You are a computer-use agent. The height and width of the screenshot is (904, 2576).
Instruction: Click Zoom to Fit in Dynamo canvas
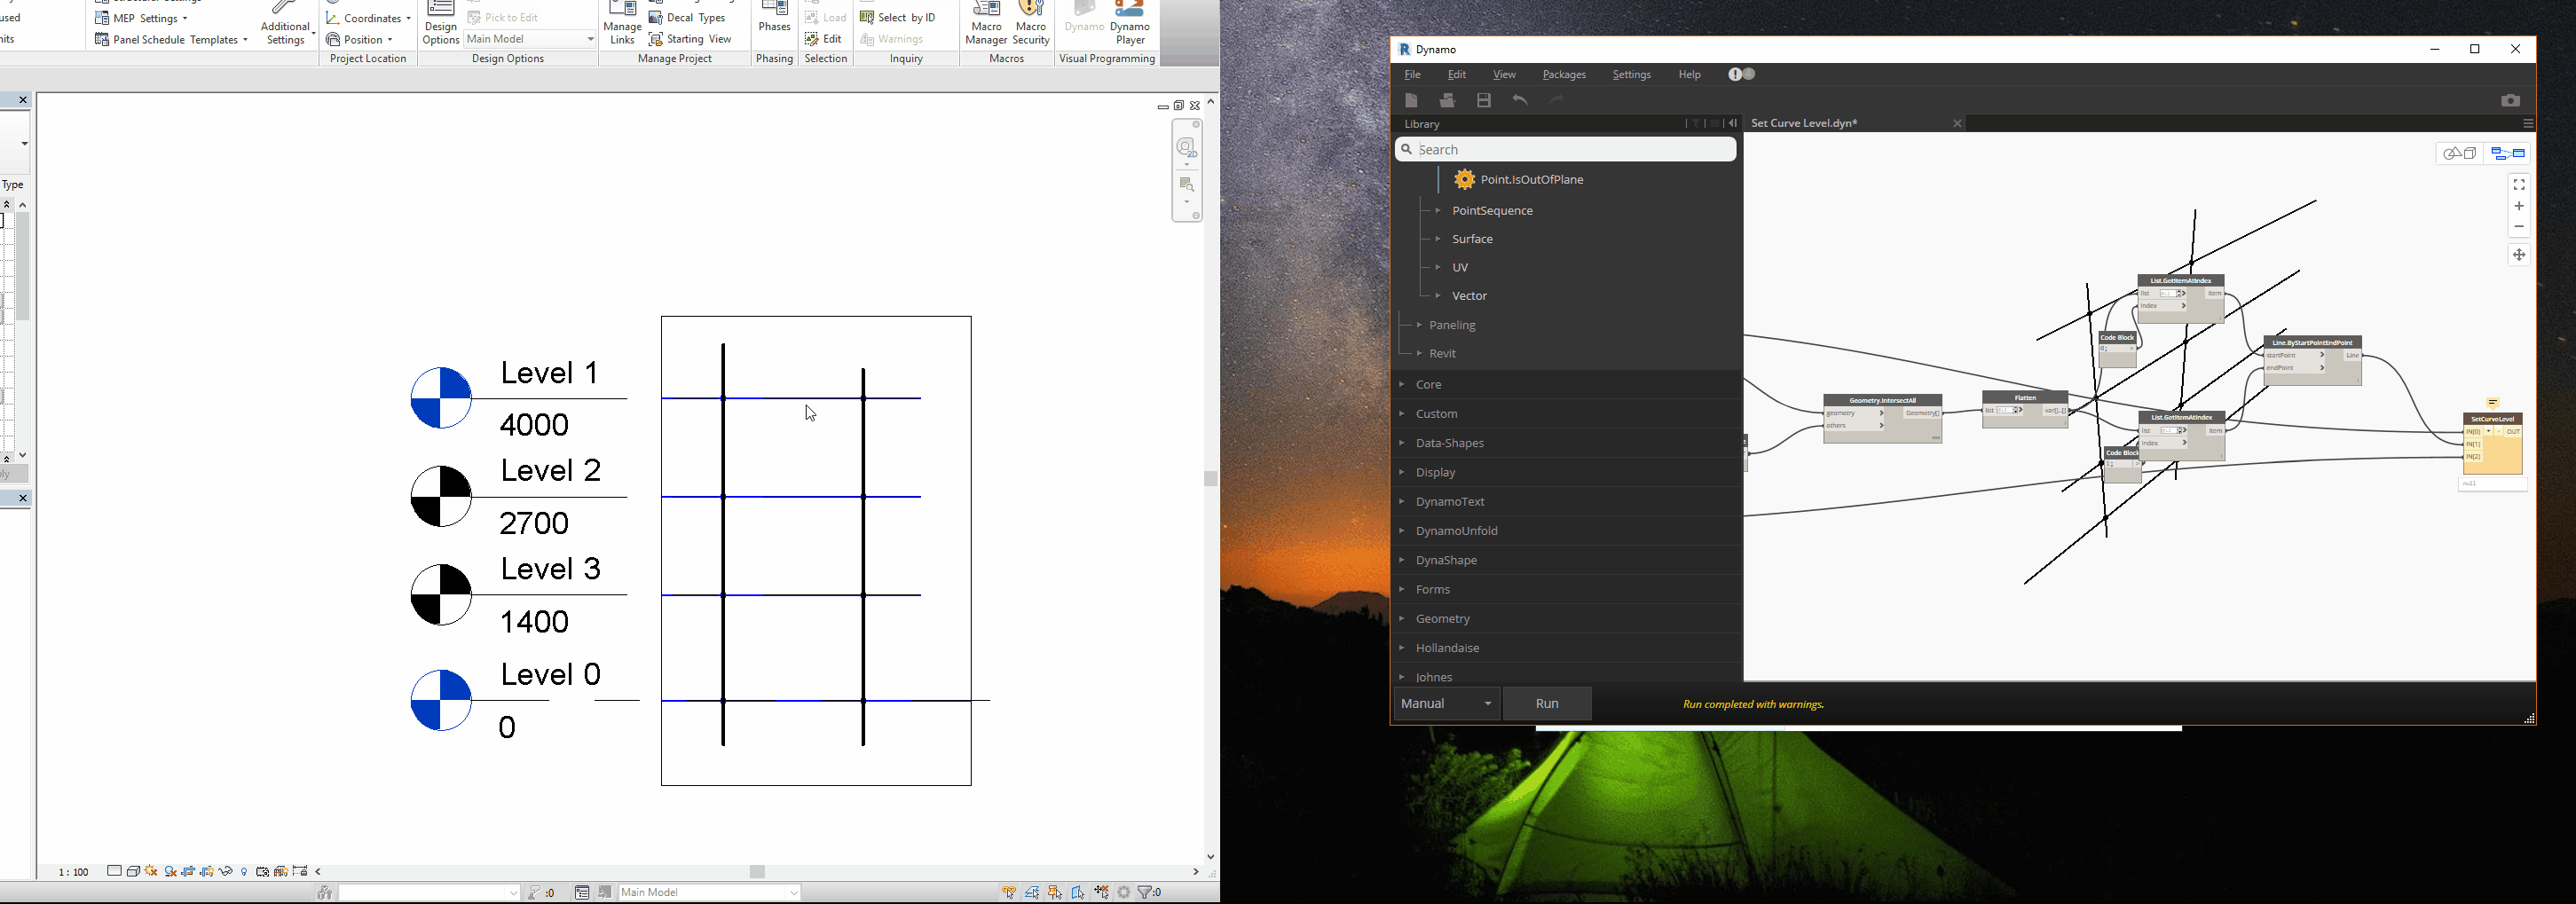(2519, 185)
